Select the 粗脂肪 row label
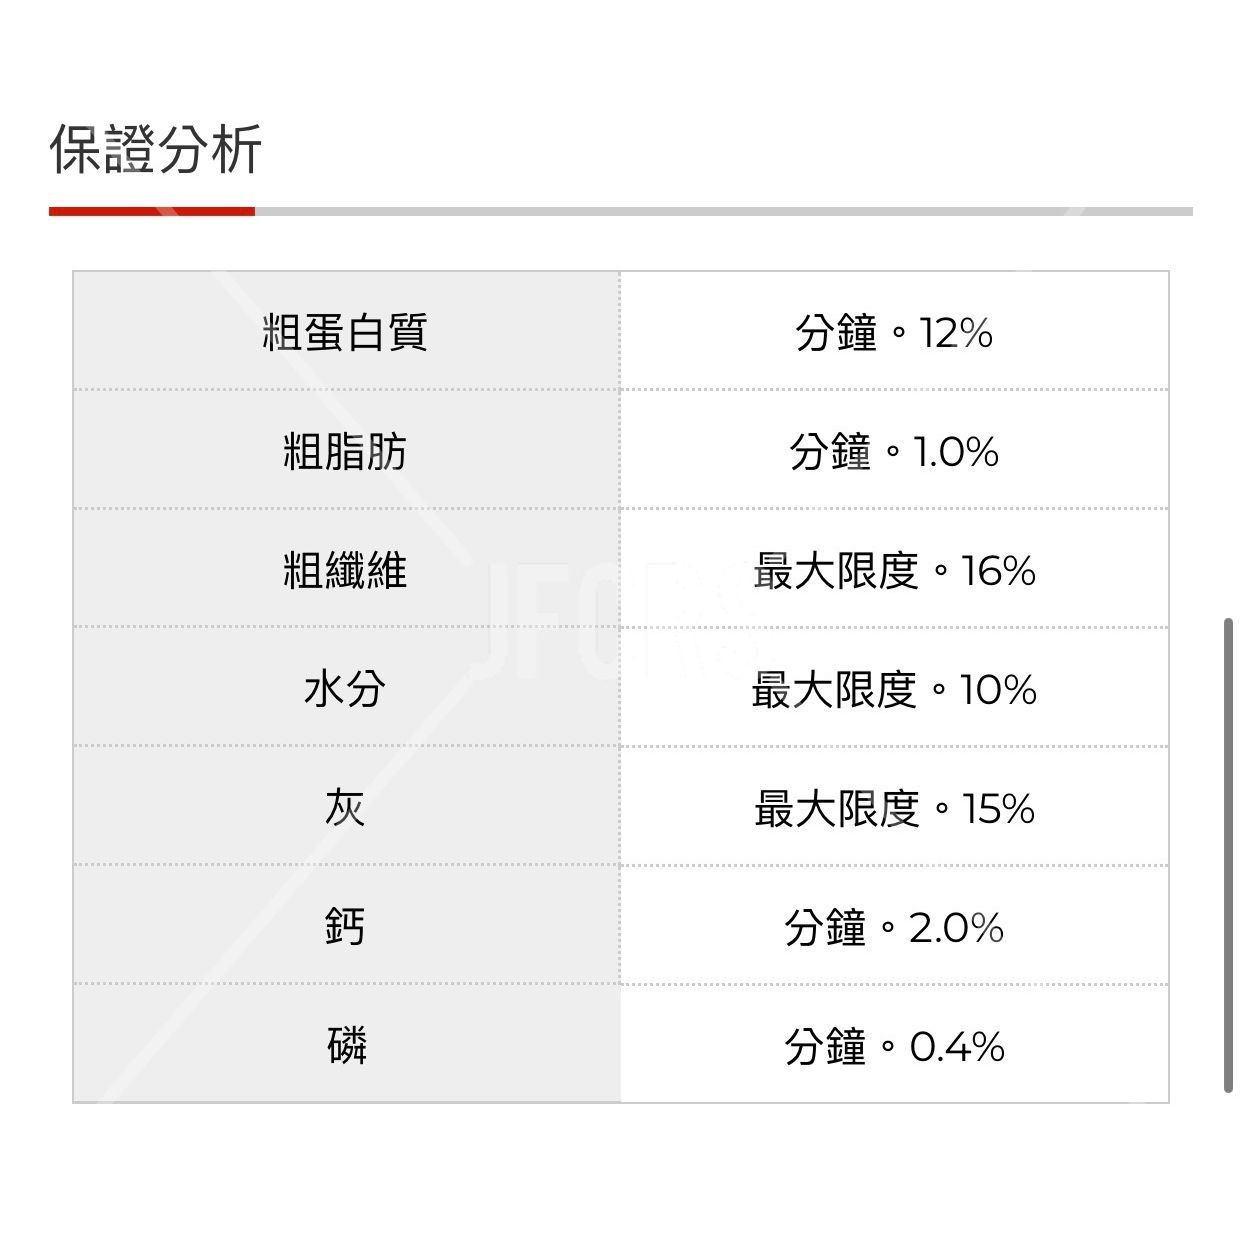The width and height of the screenshot is (1242, 1242). (345, 451)
